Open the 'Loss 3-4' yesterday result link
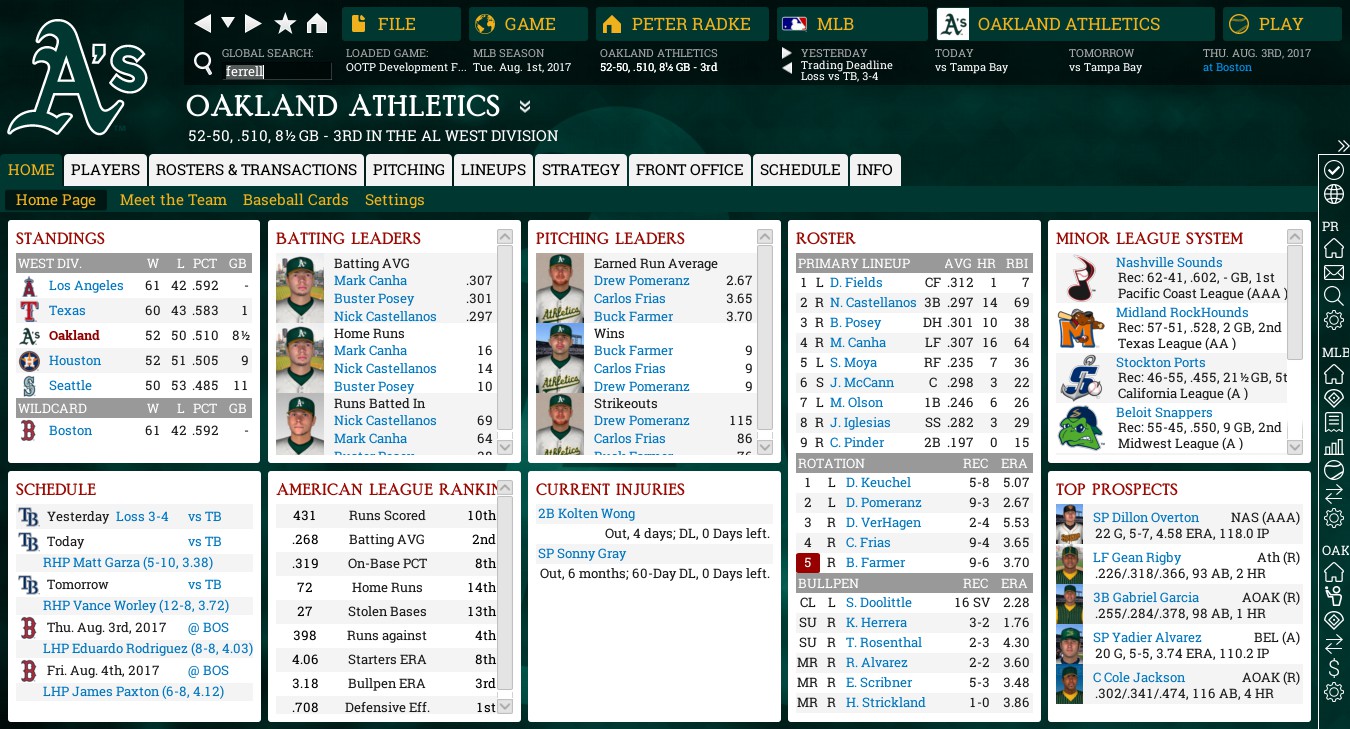 click(x=142, y=517)
